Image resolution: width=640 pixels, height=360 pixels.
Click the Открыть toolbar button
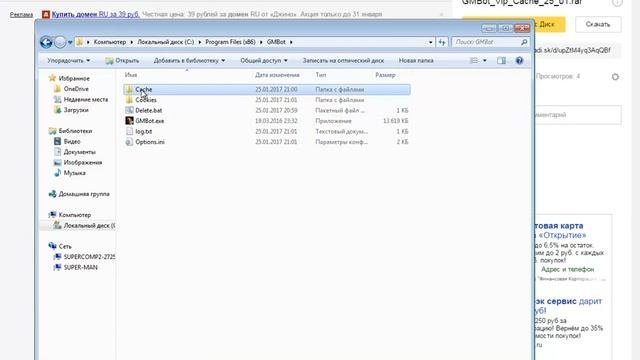[122, 60]
